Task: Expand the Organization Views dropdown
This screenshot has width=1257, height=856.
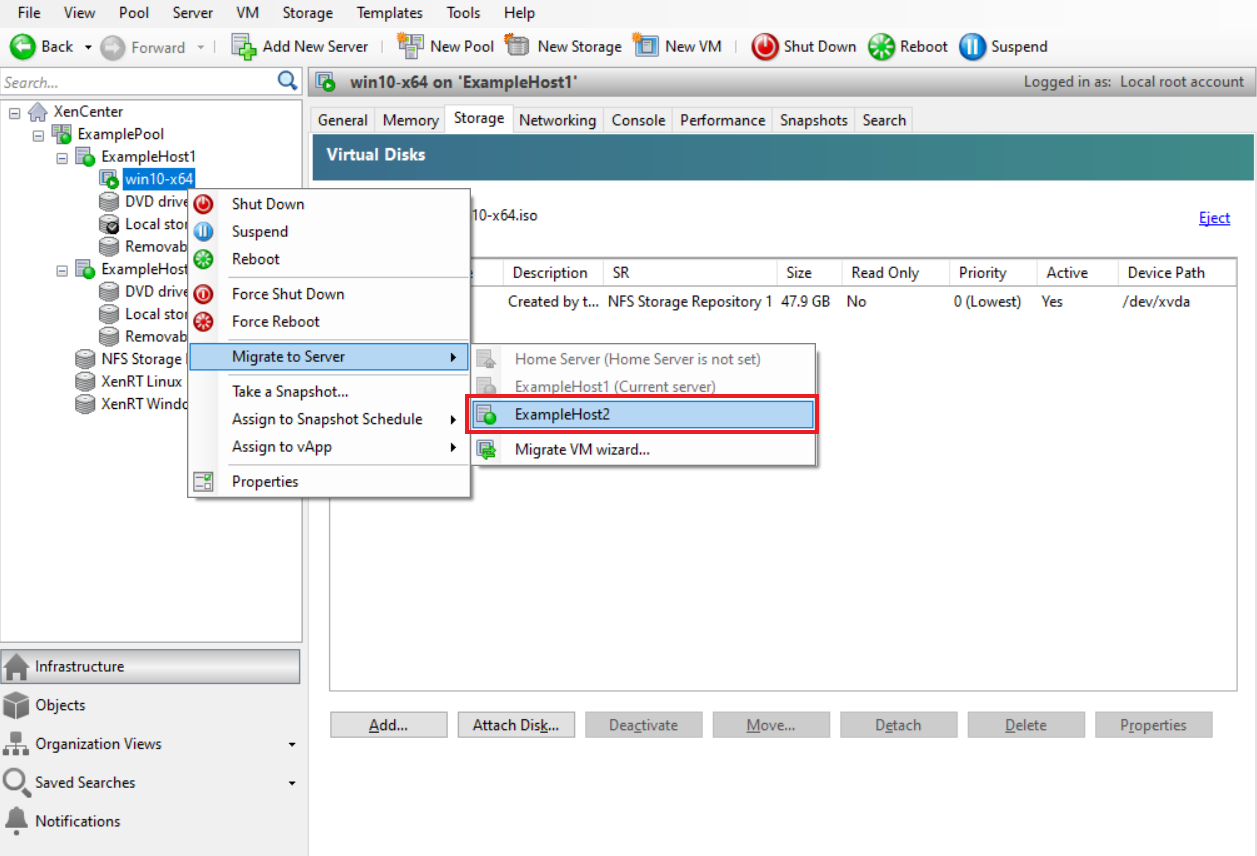Action: [x=292, y=744]
